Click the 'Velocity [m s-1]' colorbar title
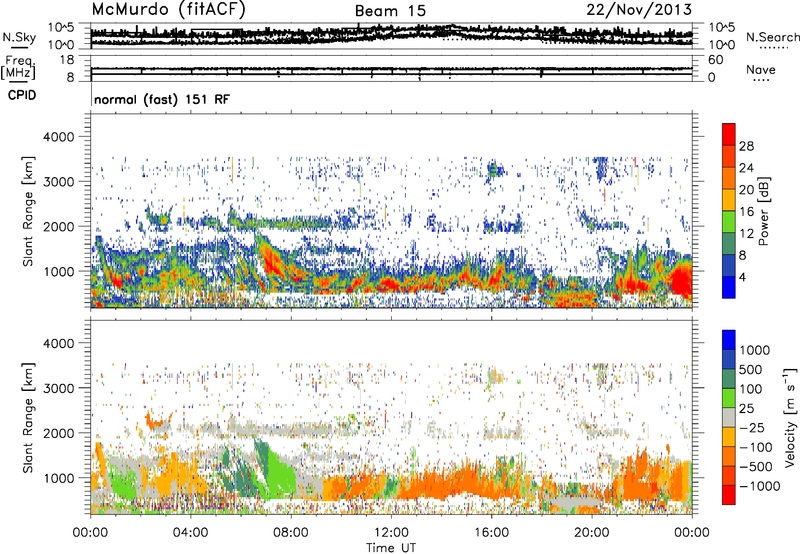Image resolution: width=800 pixels, height=554 pixels. click(790, 417)
